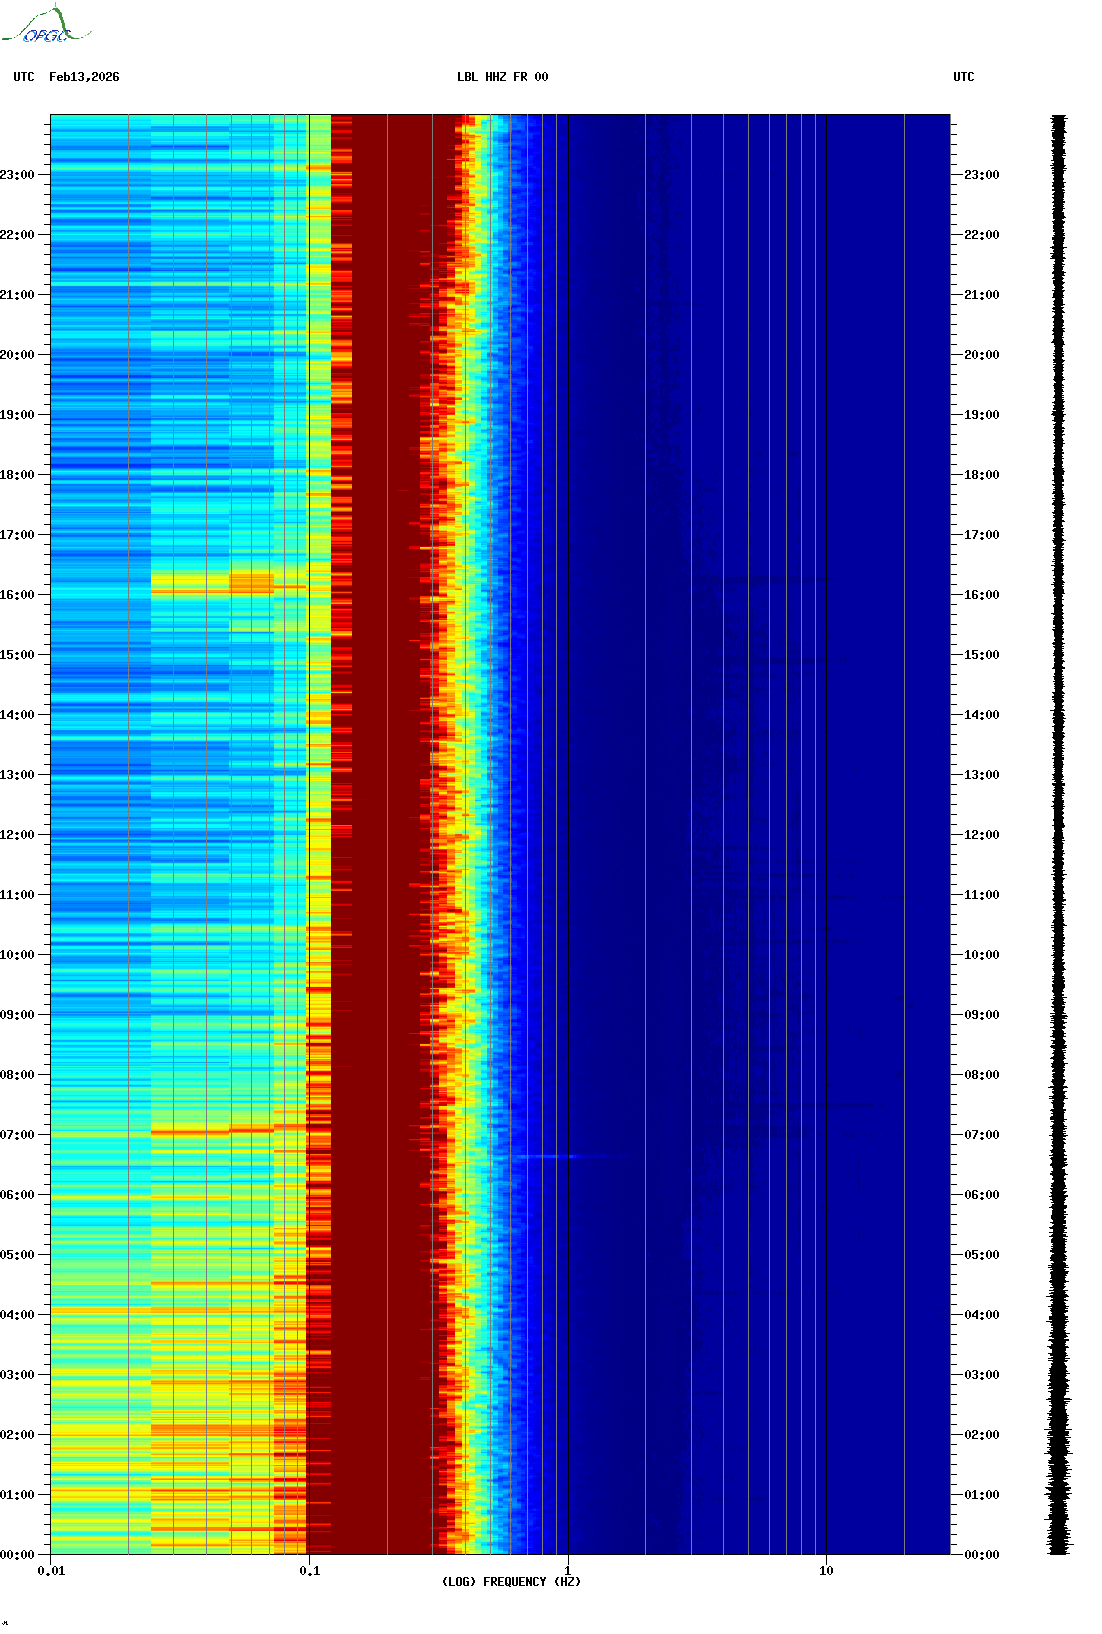The image size is (1102, 1634).
Task: Click 09:00 on the right time axis
Action: [x=982, y=1015]
